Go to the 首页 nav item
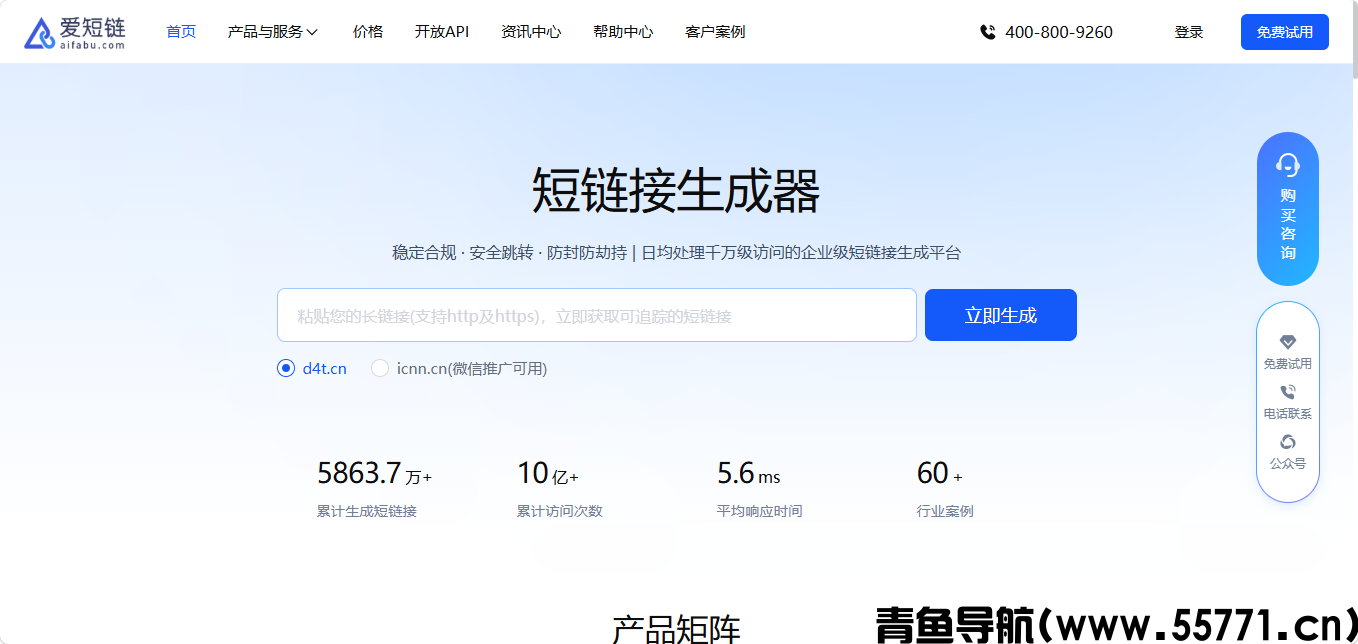 [181, 32]
